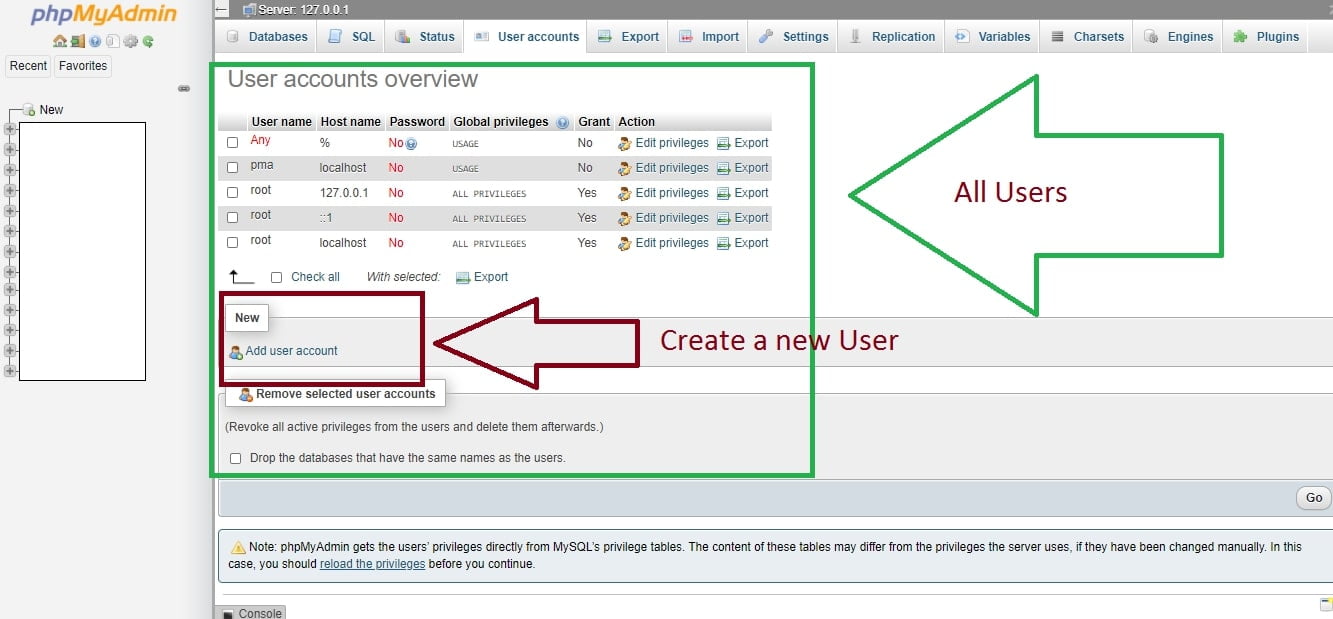Open the Variables tab

click(x=993, y=37)
